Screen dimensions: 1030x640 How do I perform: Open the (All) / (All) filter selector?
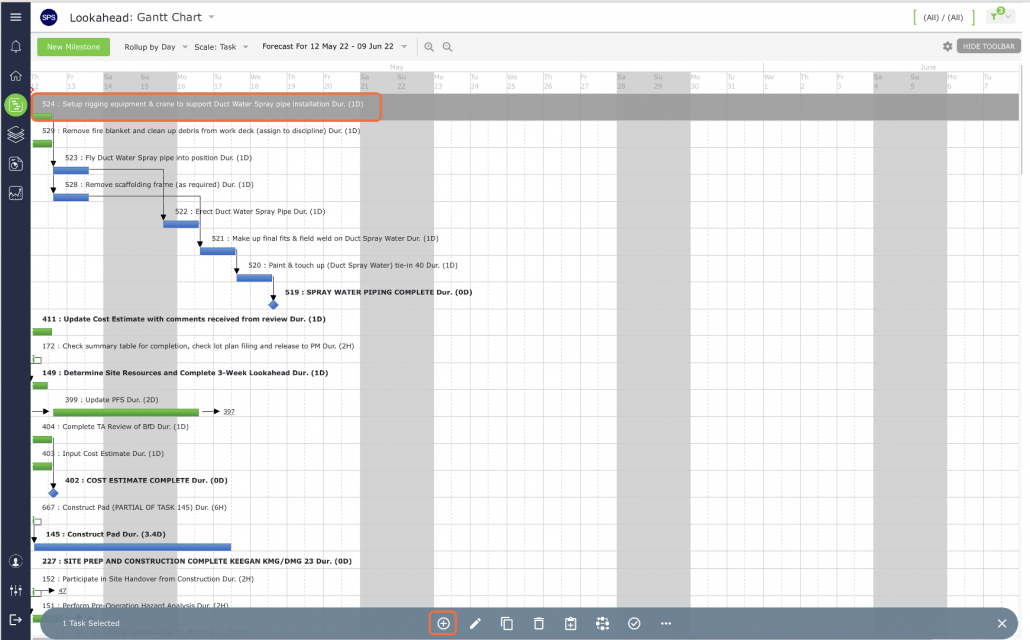pos(943,17)
